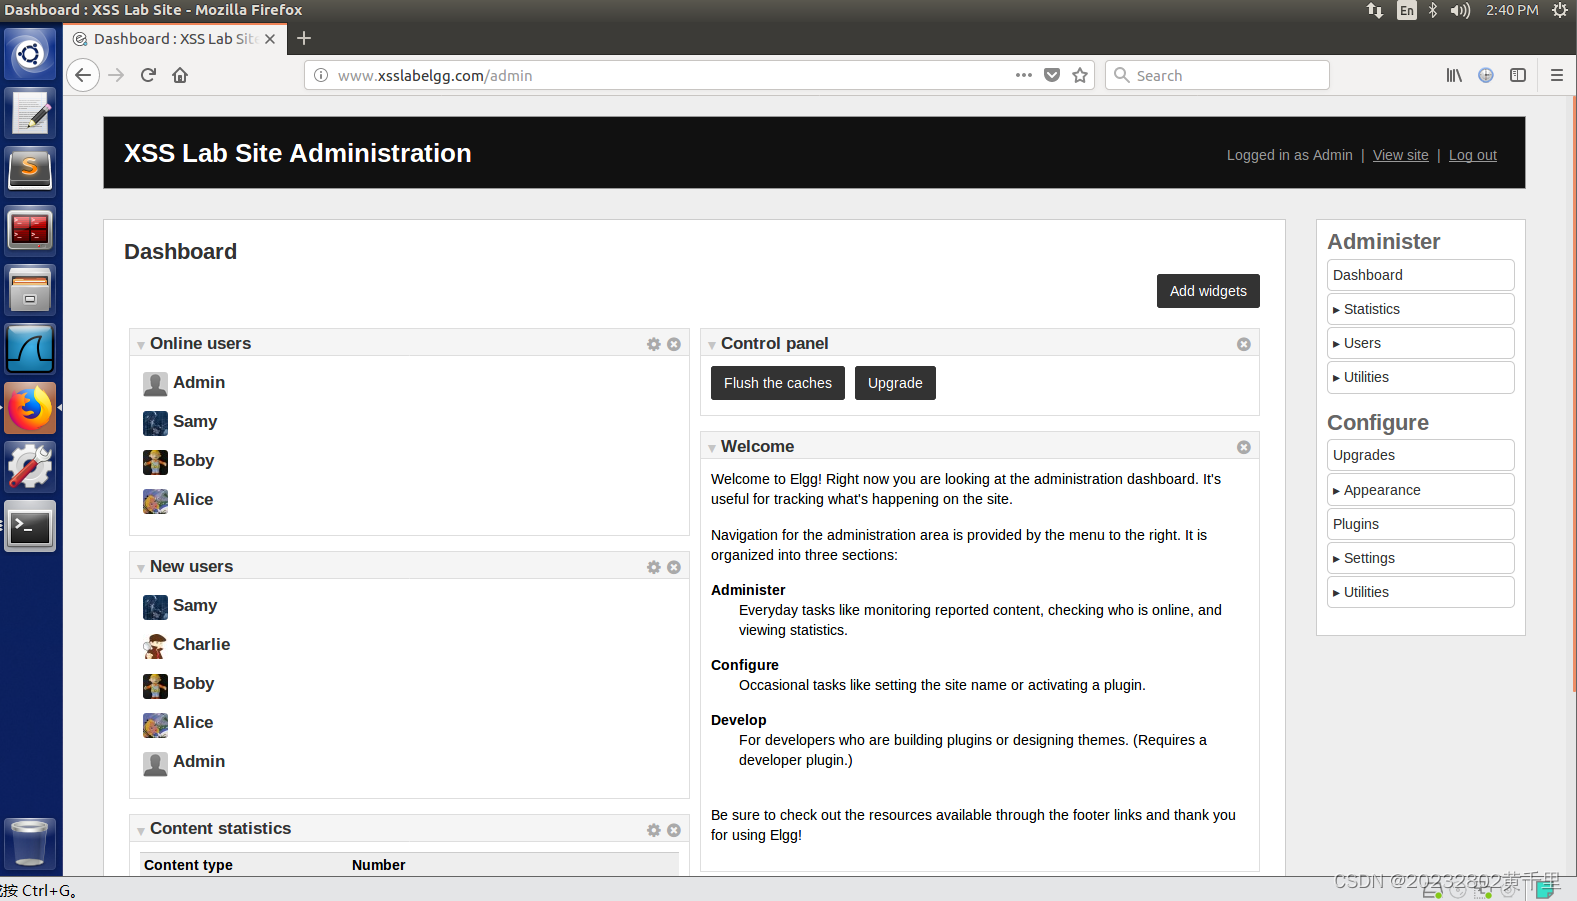The height and width of the screenshot is (901, 1577).
Task: Open Boby's profile in Online users
Action: coord(193,461)
